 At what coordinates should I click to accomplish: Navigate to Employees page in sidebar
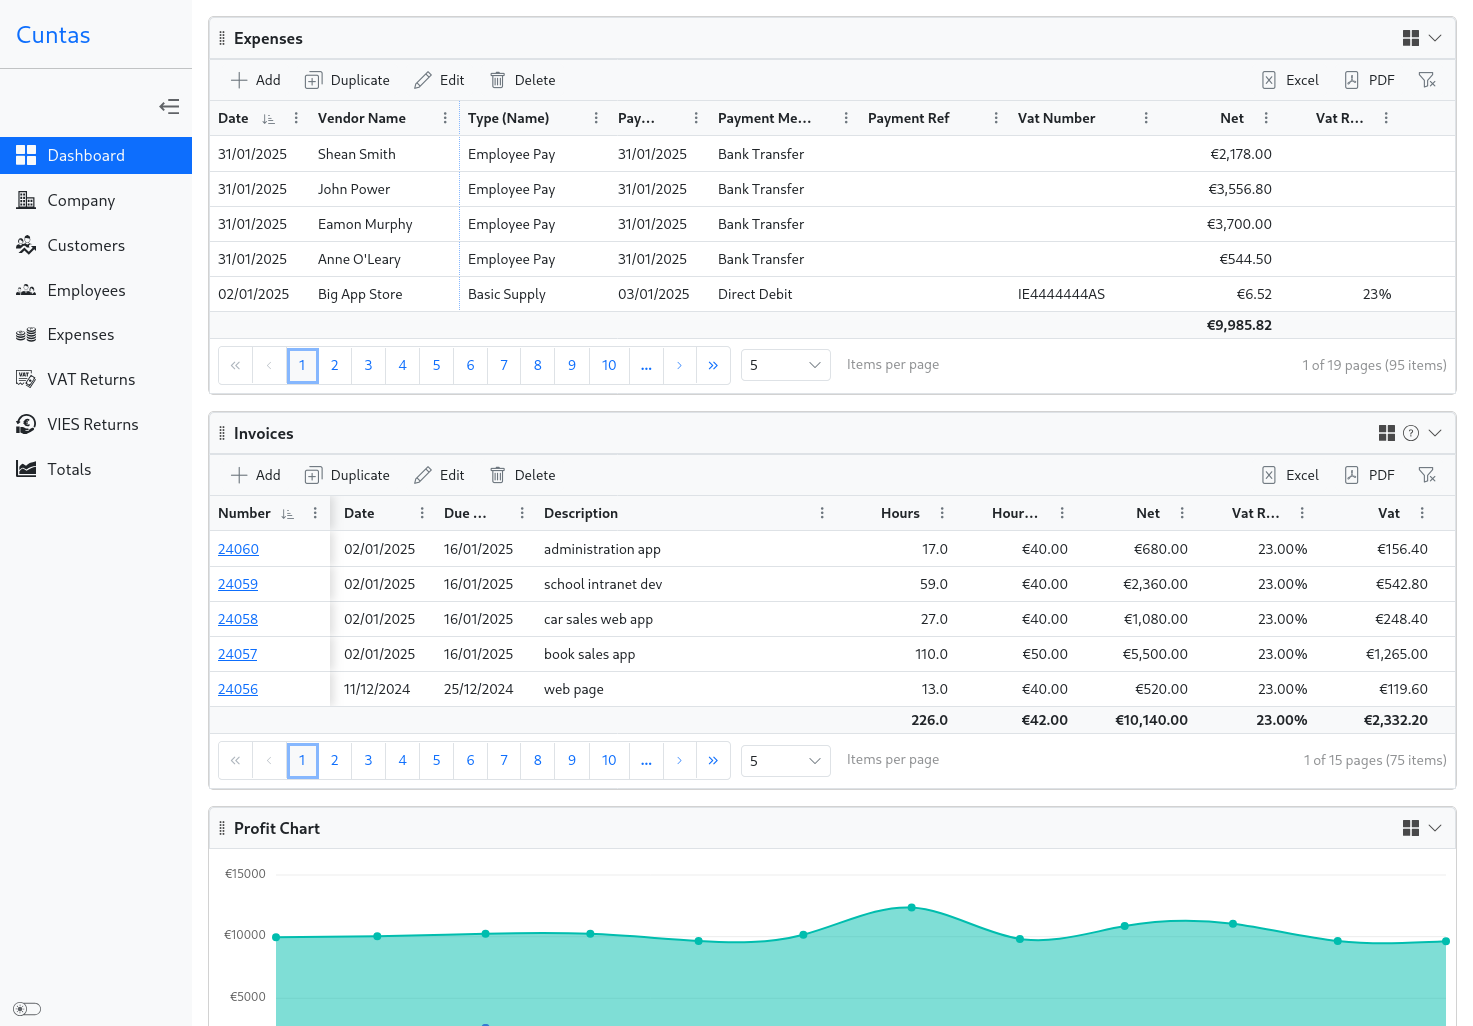point(86,290)
